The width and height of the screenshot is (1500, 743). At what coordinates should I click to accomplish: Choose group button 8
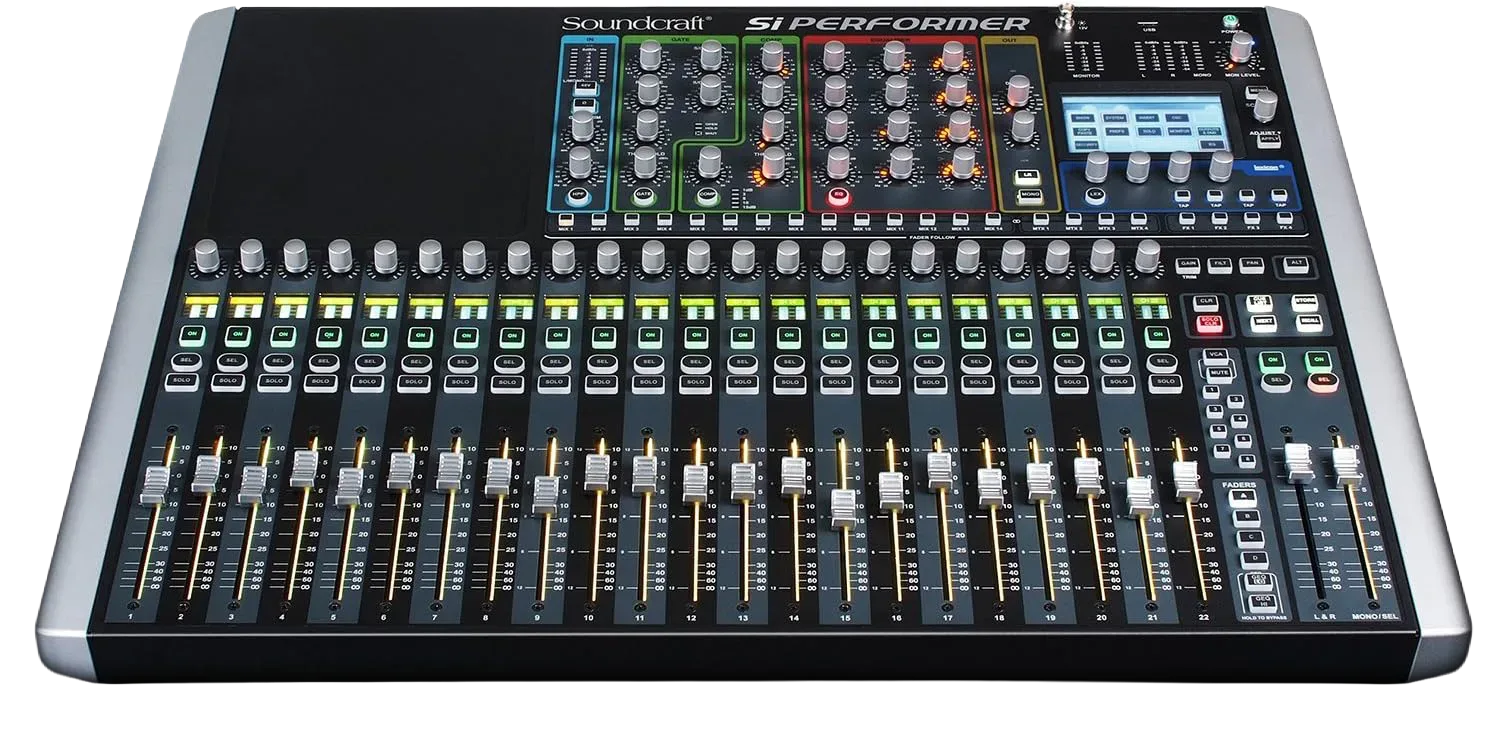click(x=1247, y=460)
